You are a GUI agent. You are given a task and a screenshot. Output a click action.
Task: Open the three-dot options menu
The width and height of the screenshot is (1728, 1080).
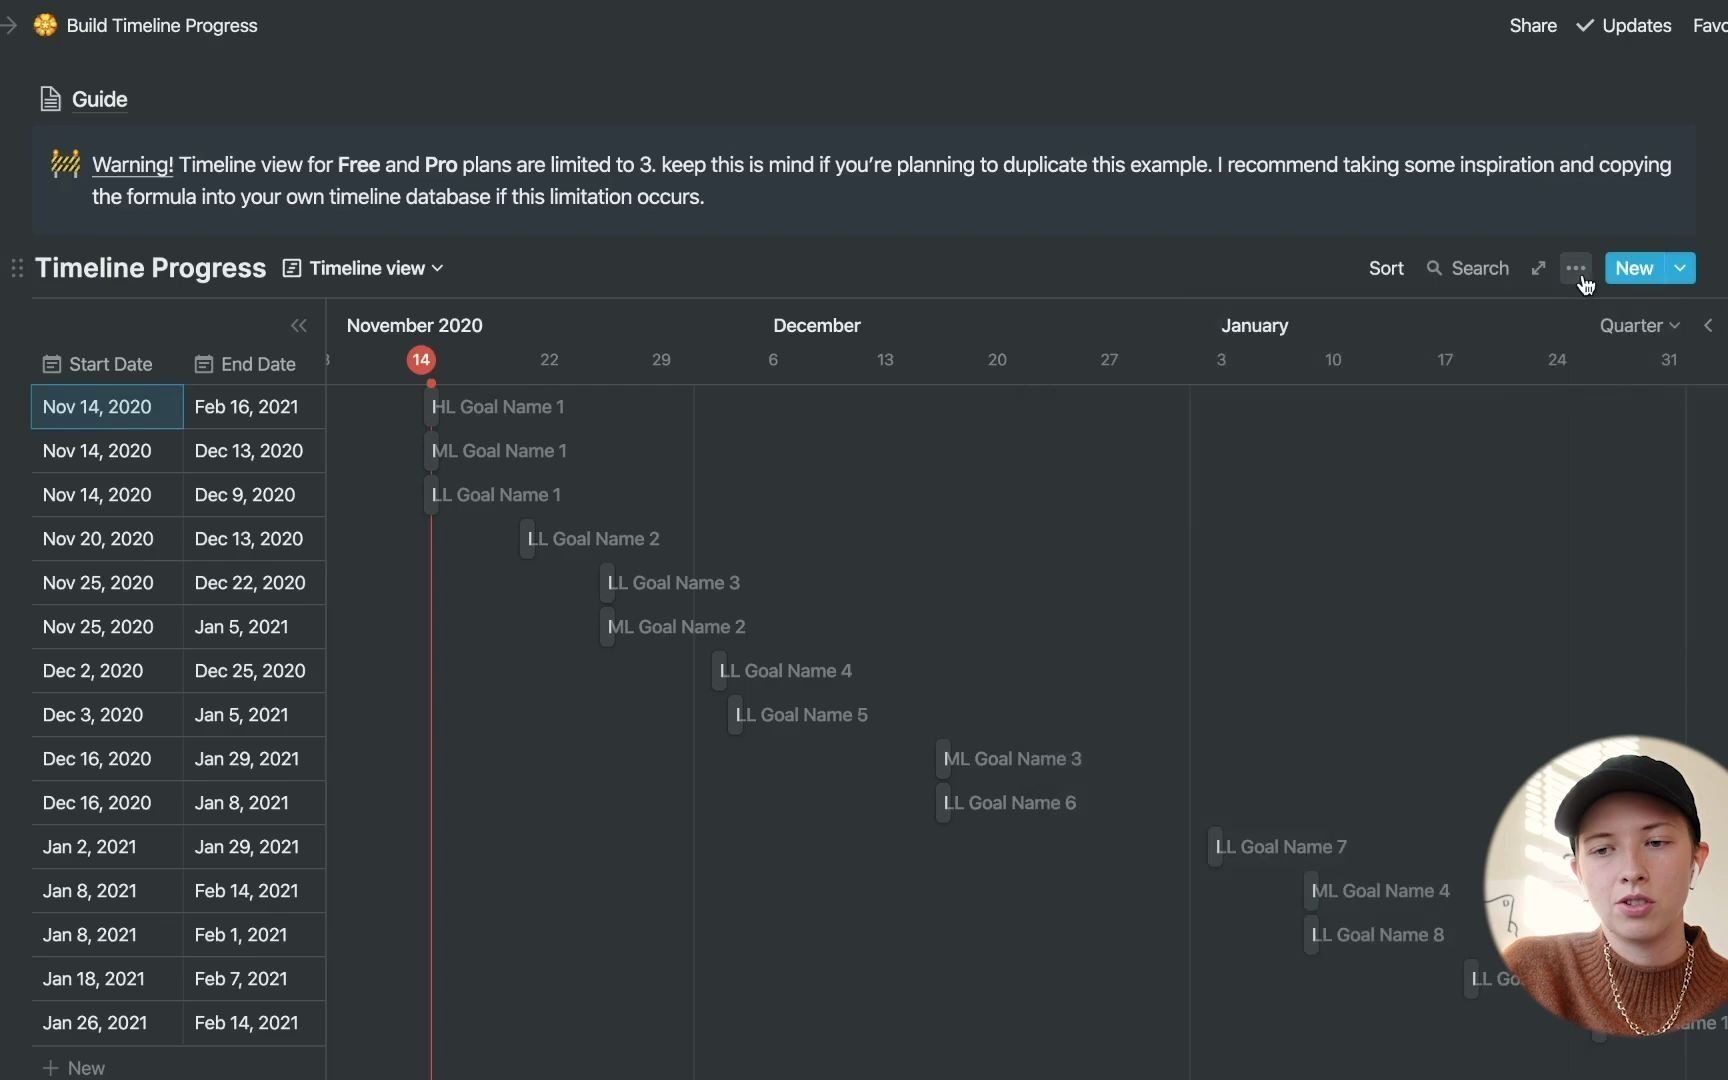[x=1575, y=268]
